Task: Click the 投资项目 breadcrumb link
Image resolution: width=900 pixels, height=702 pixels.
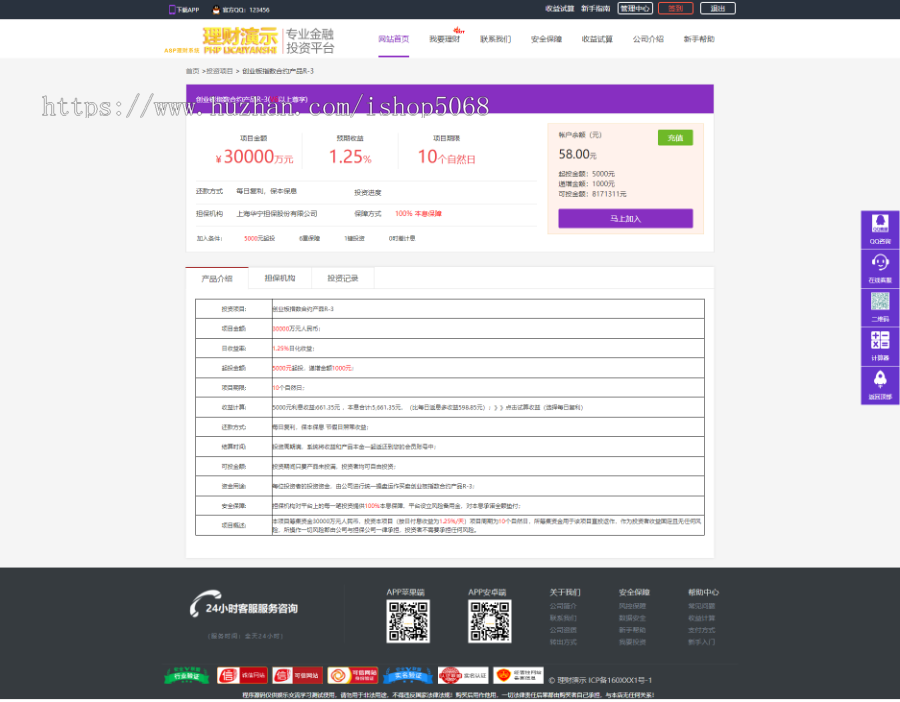Action: [220, 72]
